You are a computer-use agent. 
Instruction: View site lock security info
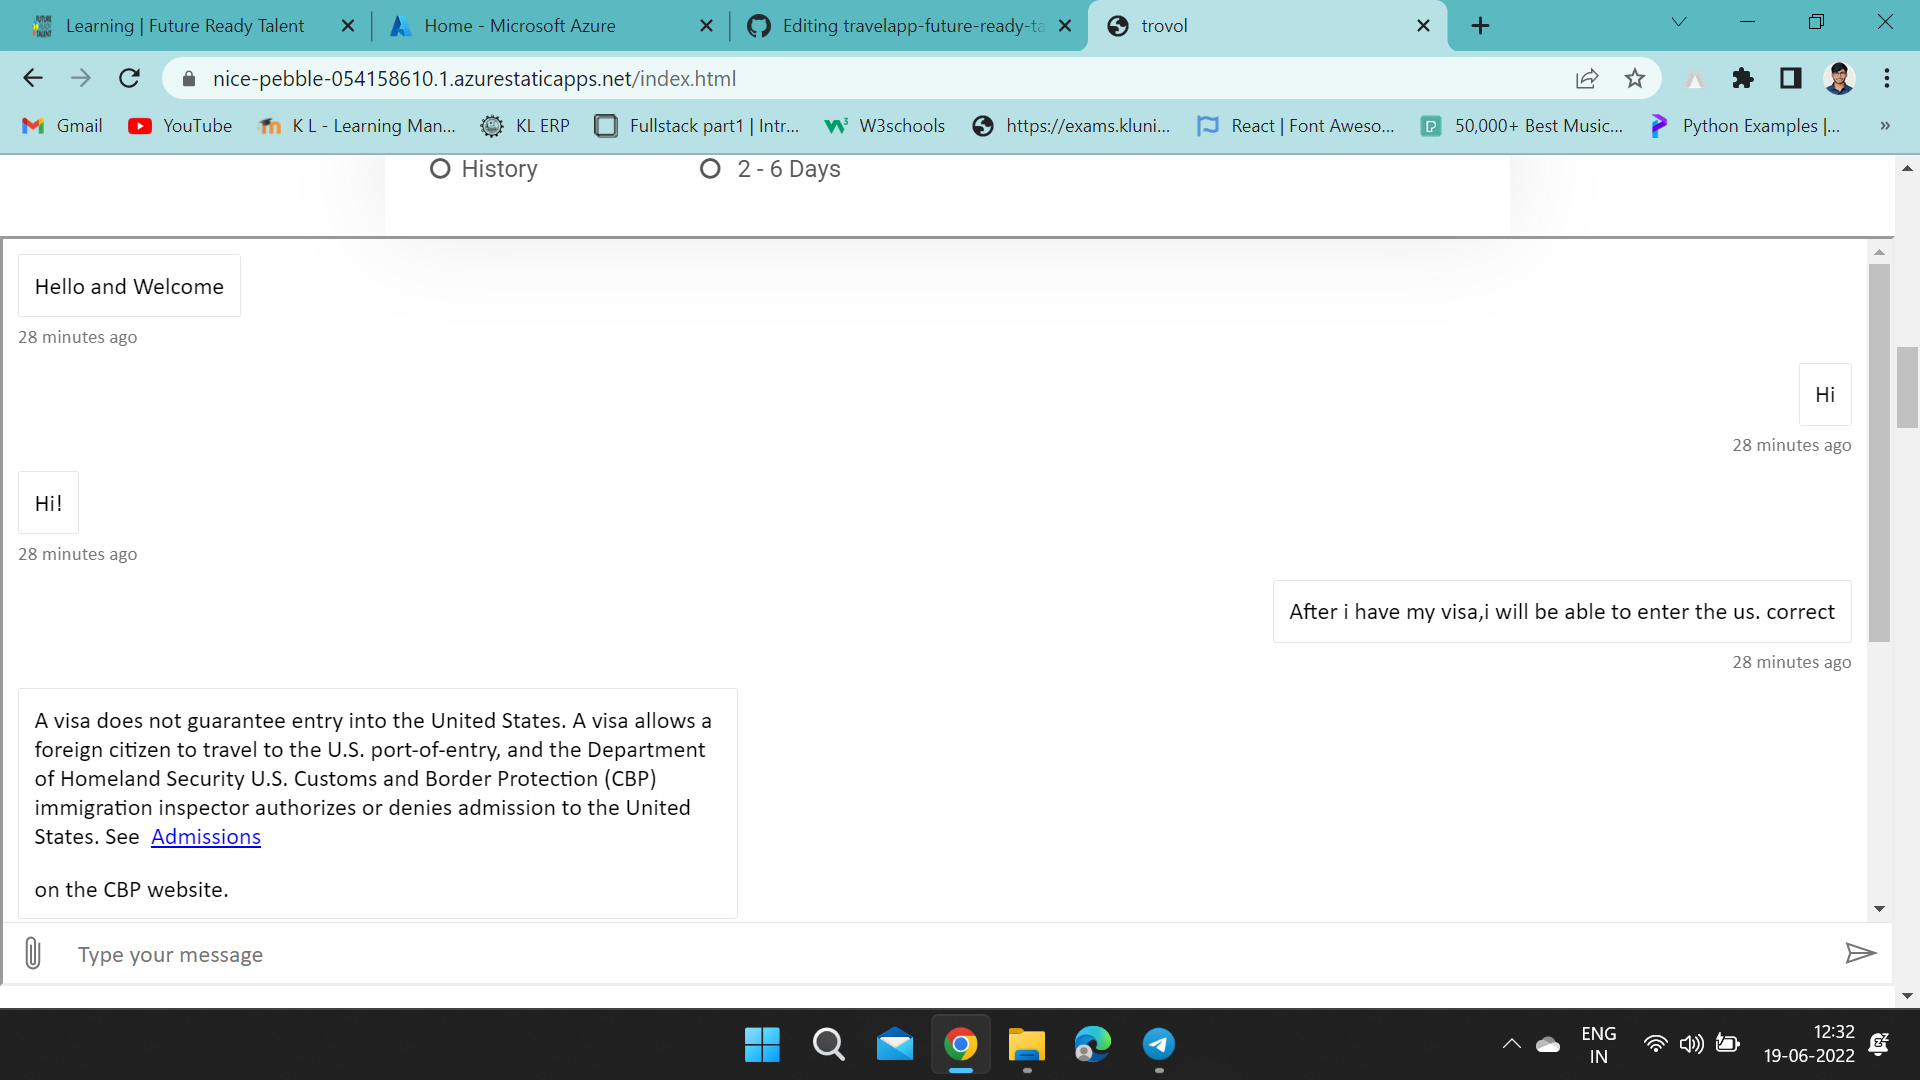188,78
